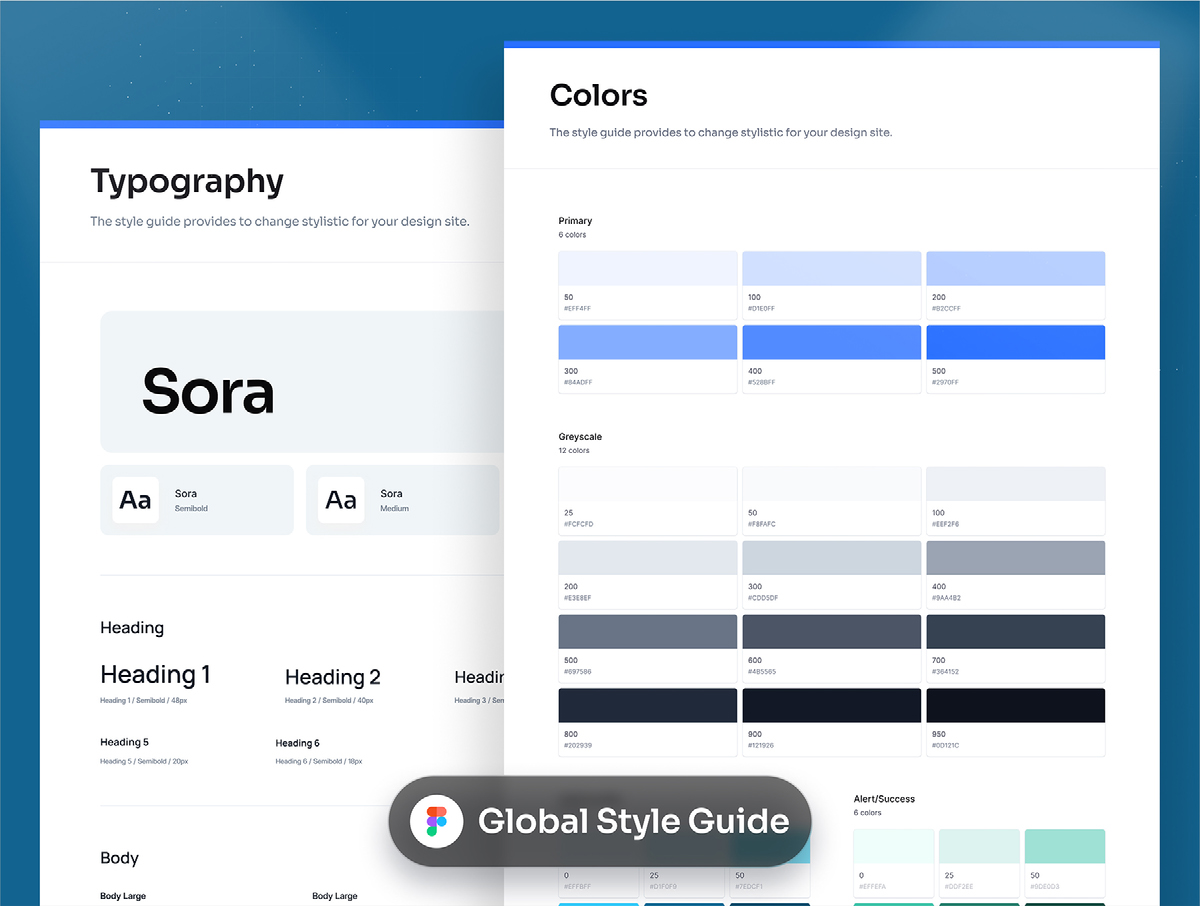This screenshot has height=906, width=1200.
Task: Select the Greyscale 700 swatch #364152
Action: click(1016, 649)
